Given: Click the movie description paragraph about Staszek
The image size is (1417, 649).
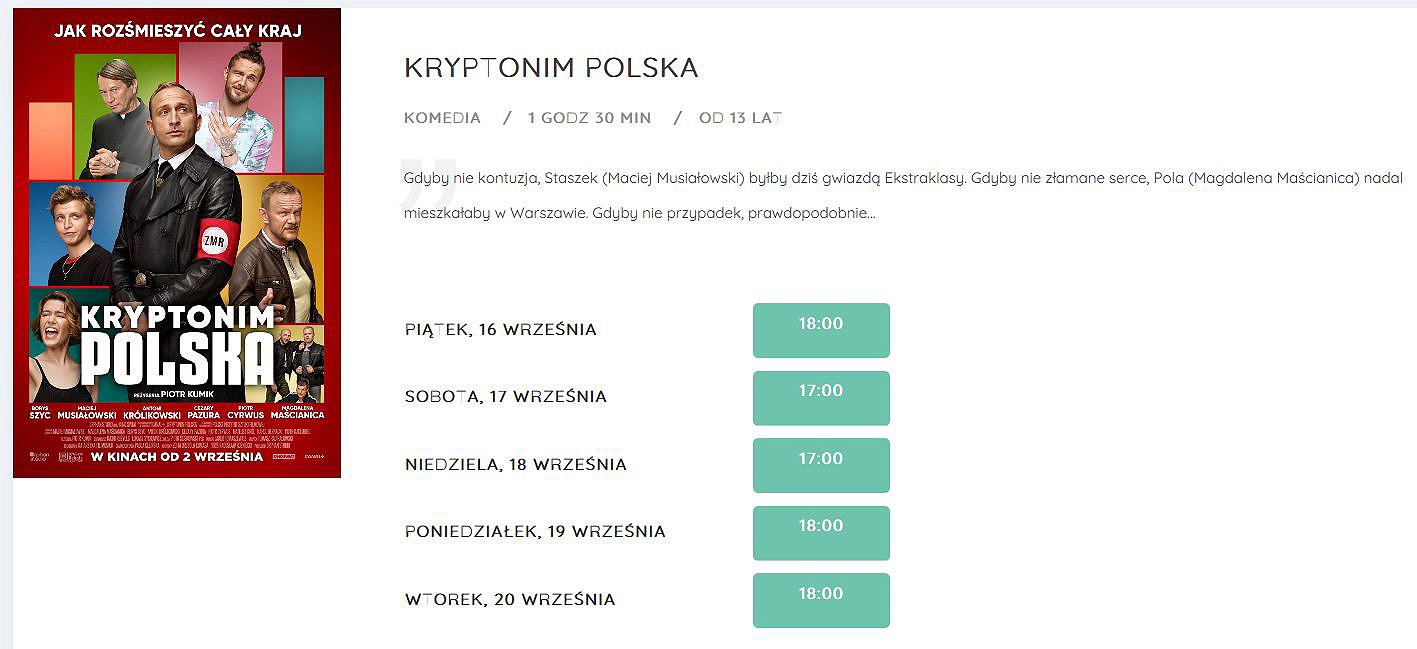Looking at the screenshot, I should tap(897, 196).
